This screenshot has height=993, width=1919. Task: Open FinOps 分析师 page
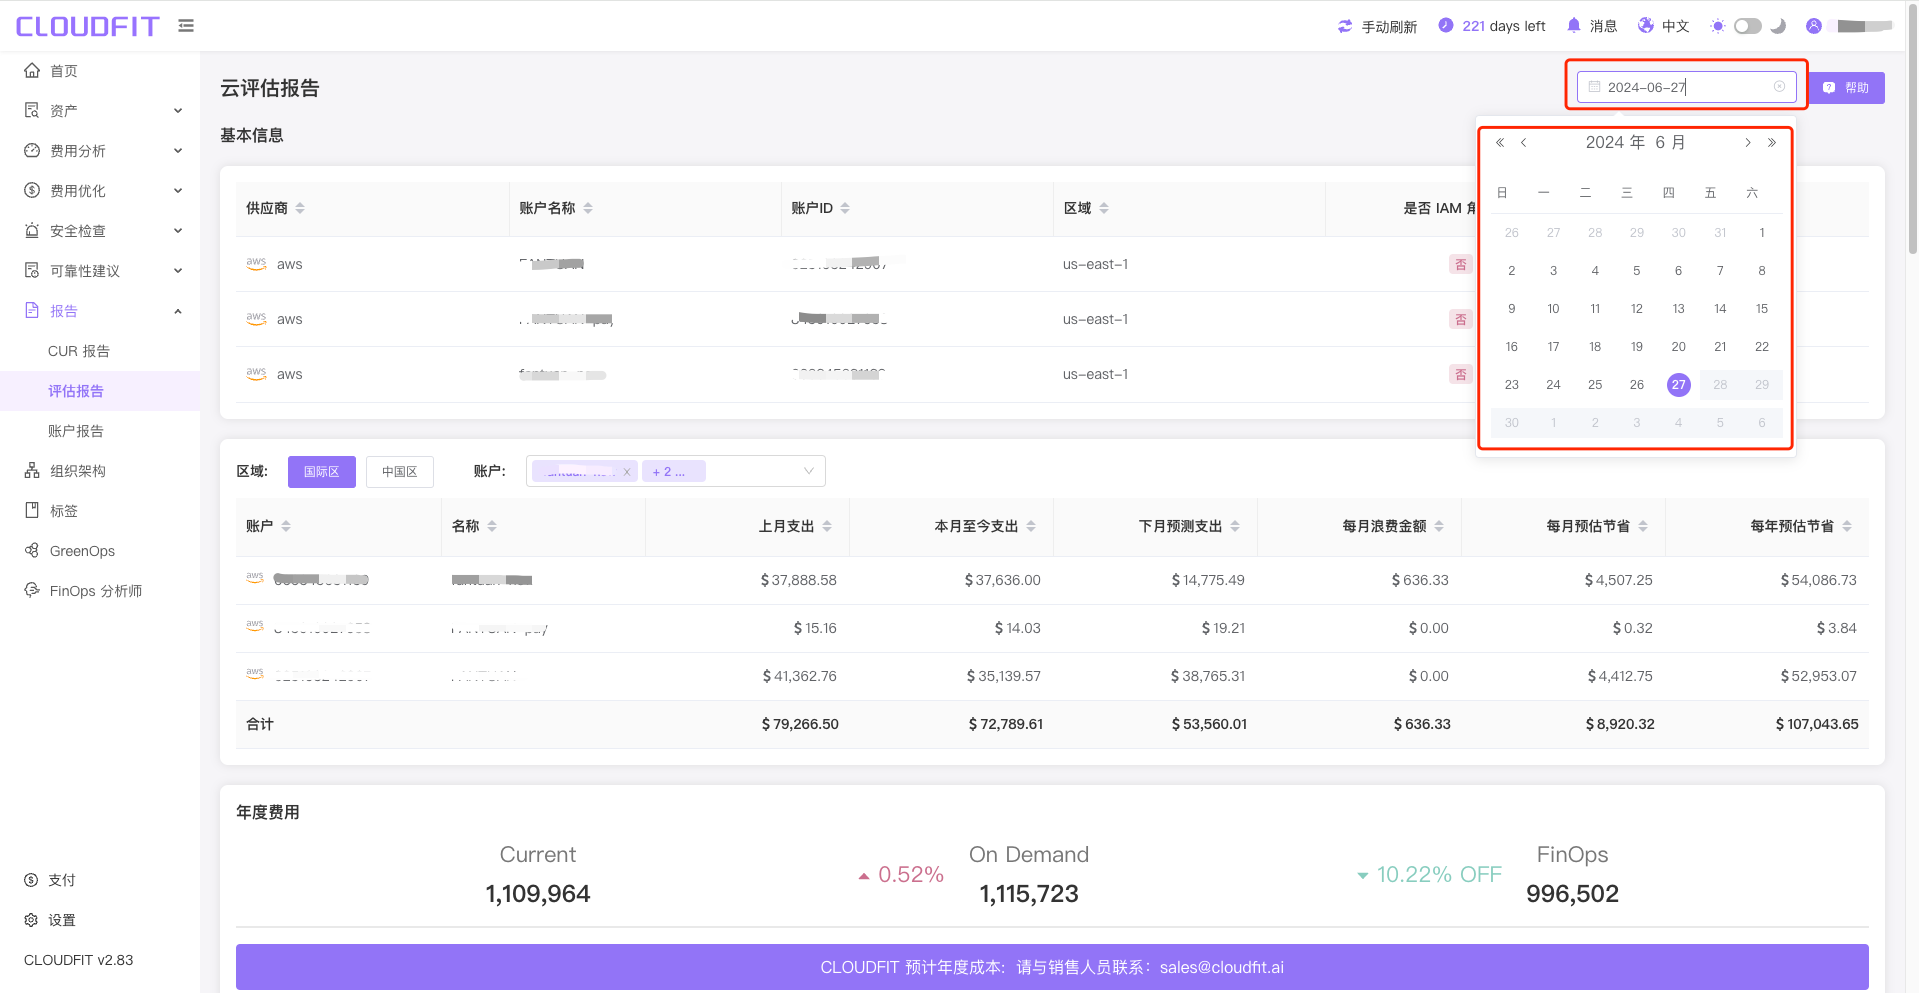[100, 591]
